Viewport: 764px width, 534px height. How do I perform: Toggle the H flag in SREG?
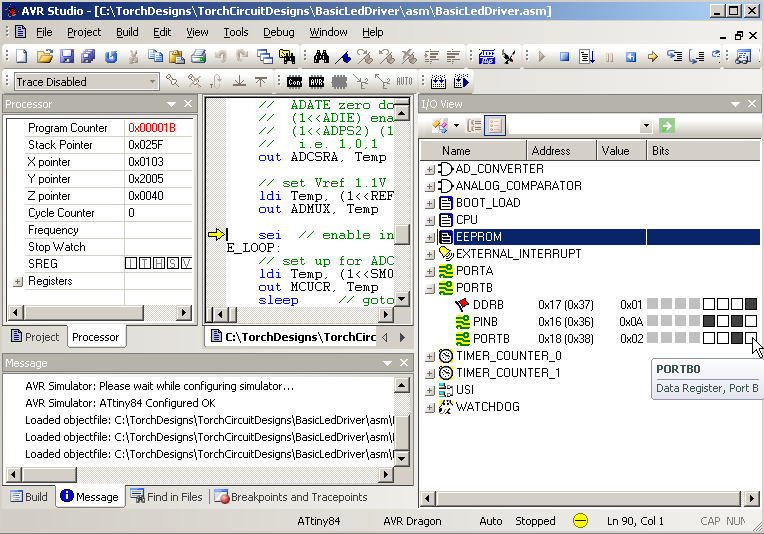[x=159, y=264]
